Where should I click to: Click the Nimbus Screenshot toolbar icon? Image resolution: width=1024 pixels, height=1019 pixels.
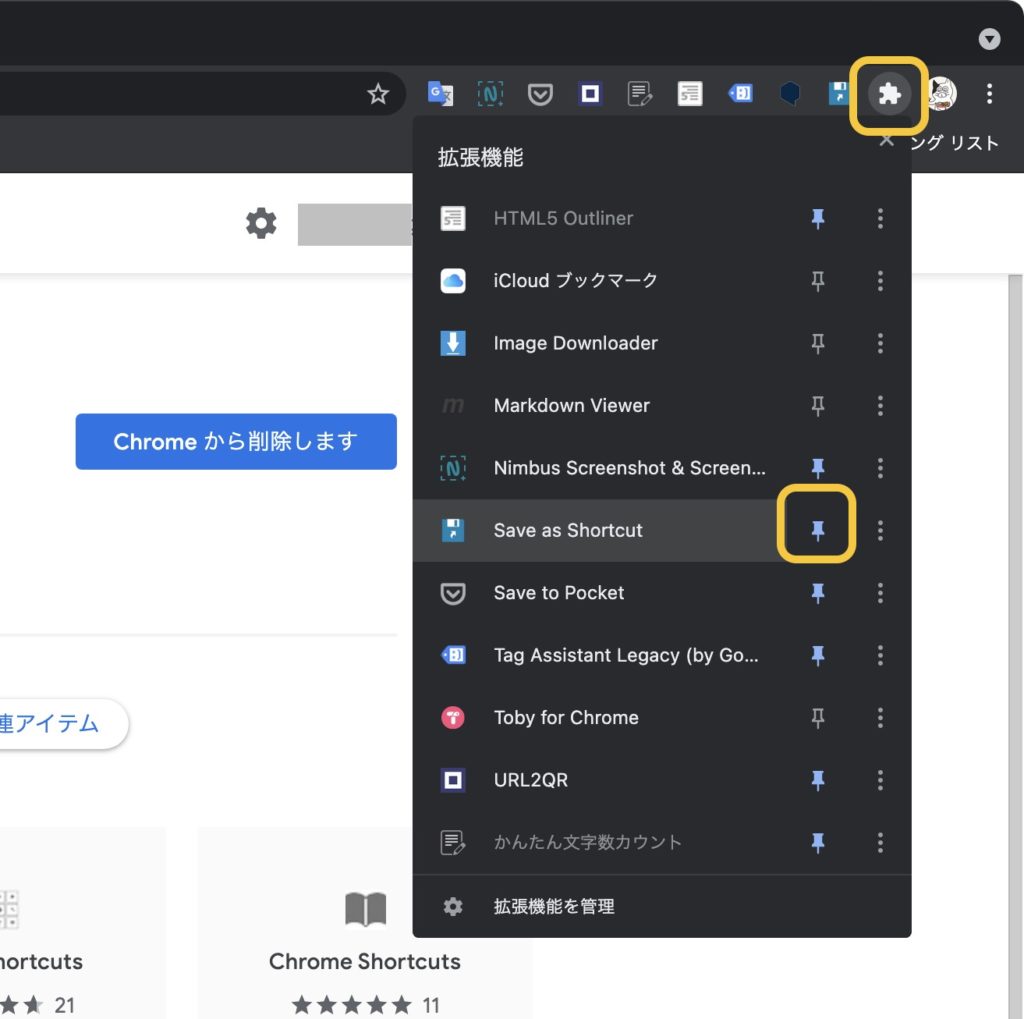pyautogui.click(x=490, y=93)
